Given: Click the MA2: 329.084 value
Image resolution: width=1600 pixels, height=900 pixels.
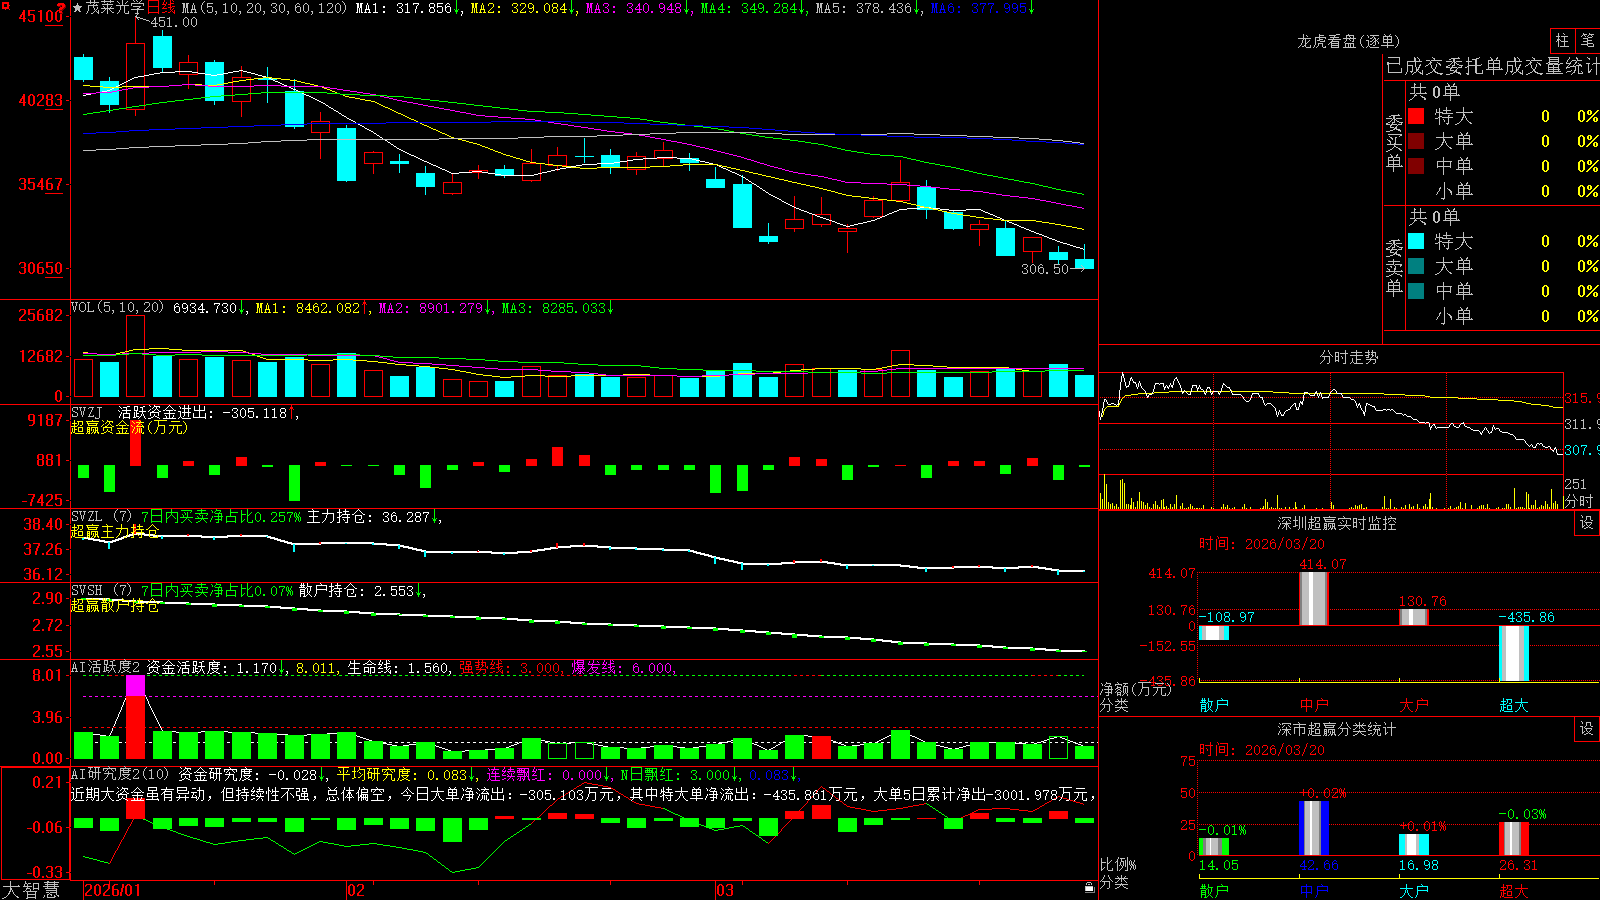Looking at the screenshot, I should 523,8.
